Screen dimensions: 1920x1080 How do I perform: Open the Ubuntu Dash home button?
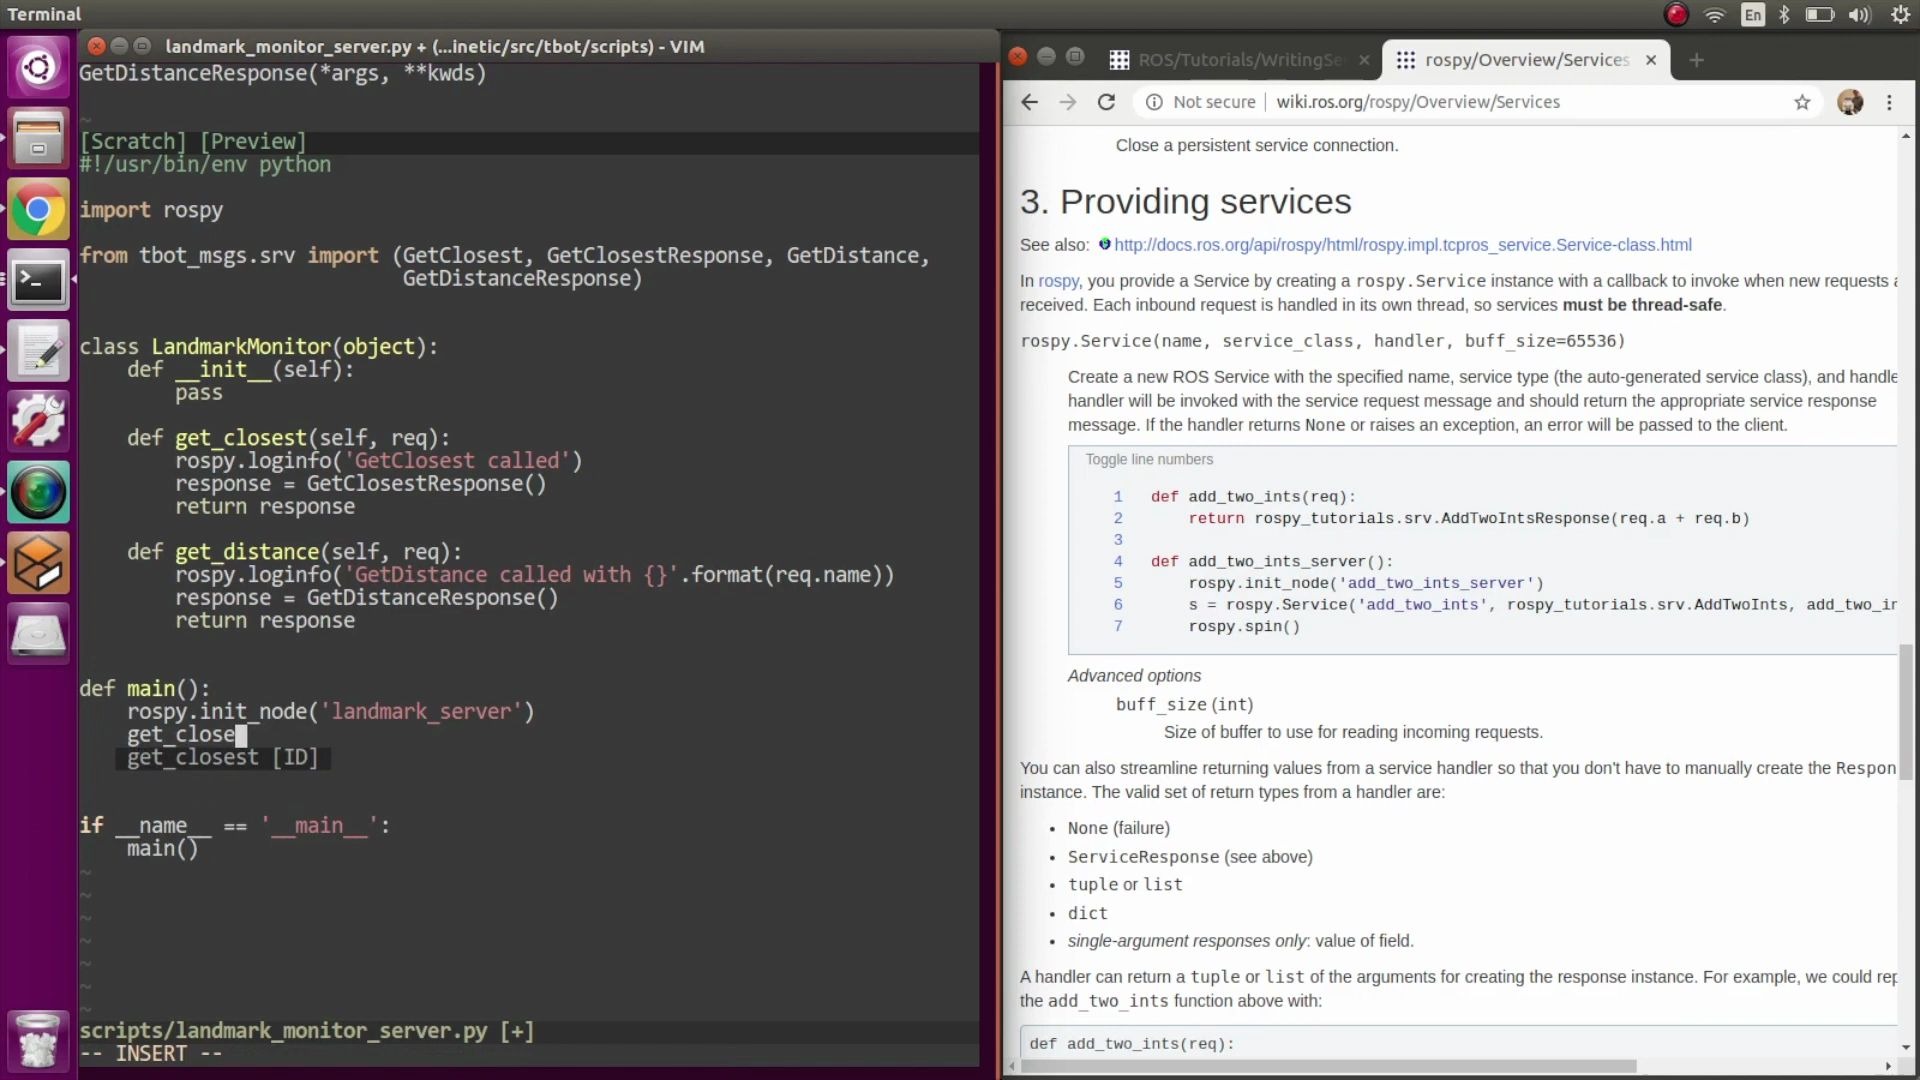(38, 66)
